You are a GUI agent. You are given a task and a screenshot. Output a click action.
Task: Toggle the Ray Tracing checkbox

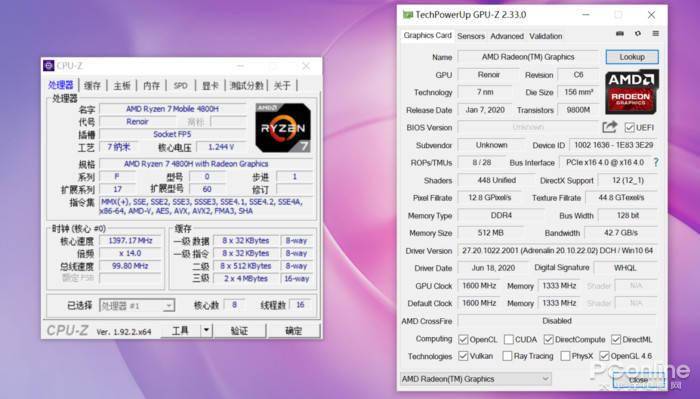[x=507, y=356]
